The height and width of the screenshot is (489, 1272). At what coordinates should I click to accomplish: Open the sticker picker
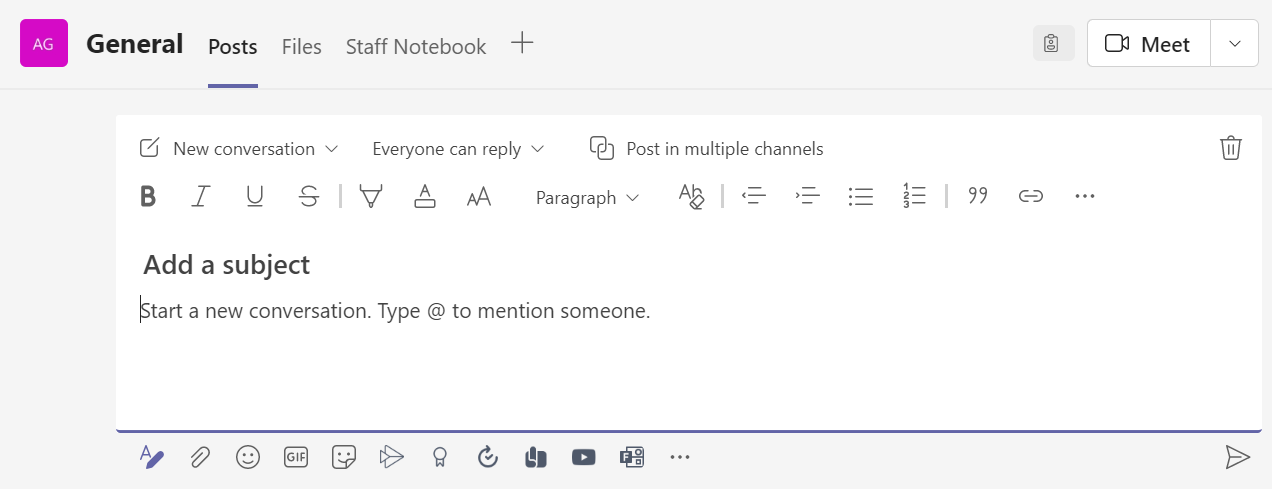344,457
